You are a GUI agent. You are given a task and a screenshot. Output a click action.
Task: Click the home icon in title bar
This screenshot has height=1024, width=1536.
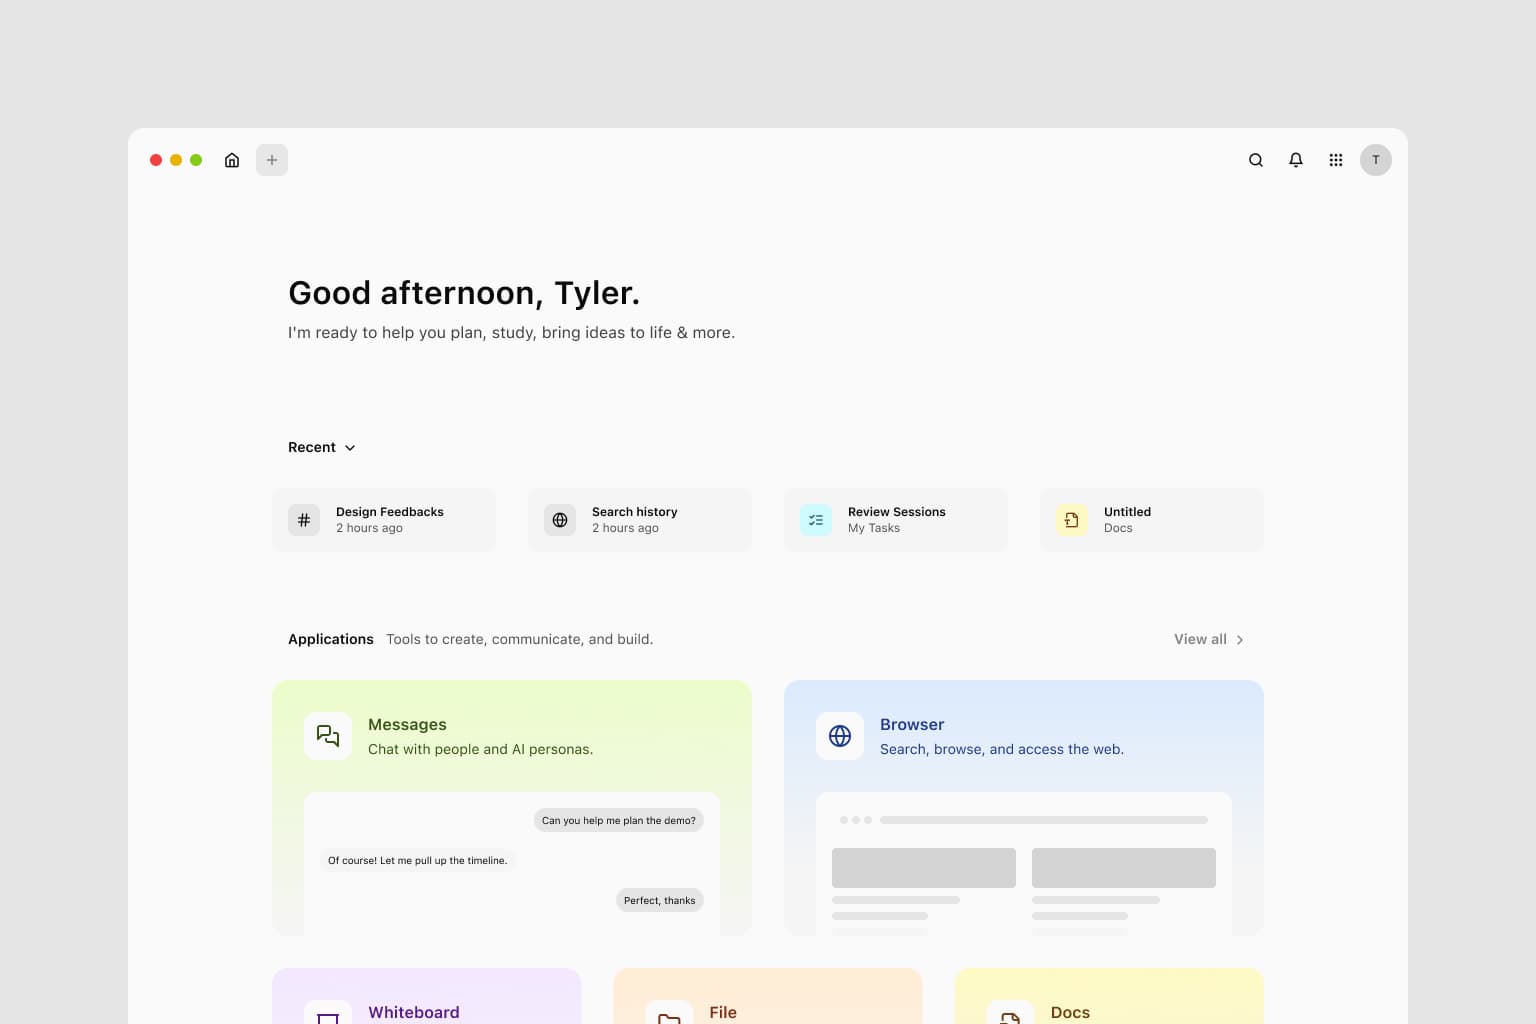(232, 160)
